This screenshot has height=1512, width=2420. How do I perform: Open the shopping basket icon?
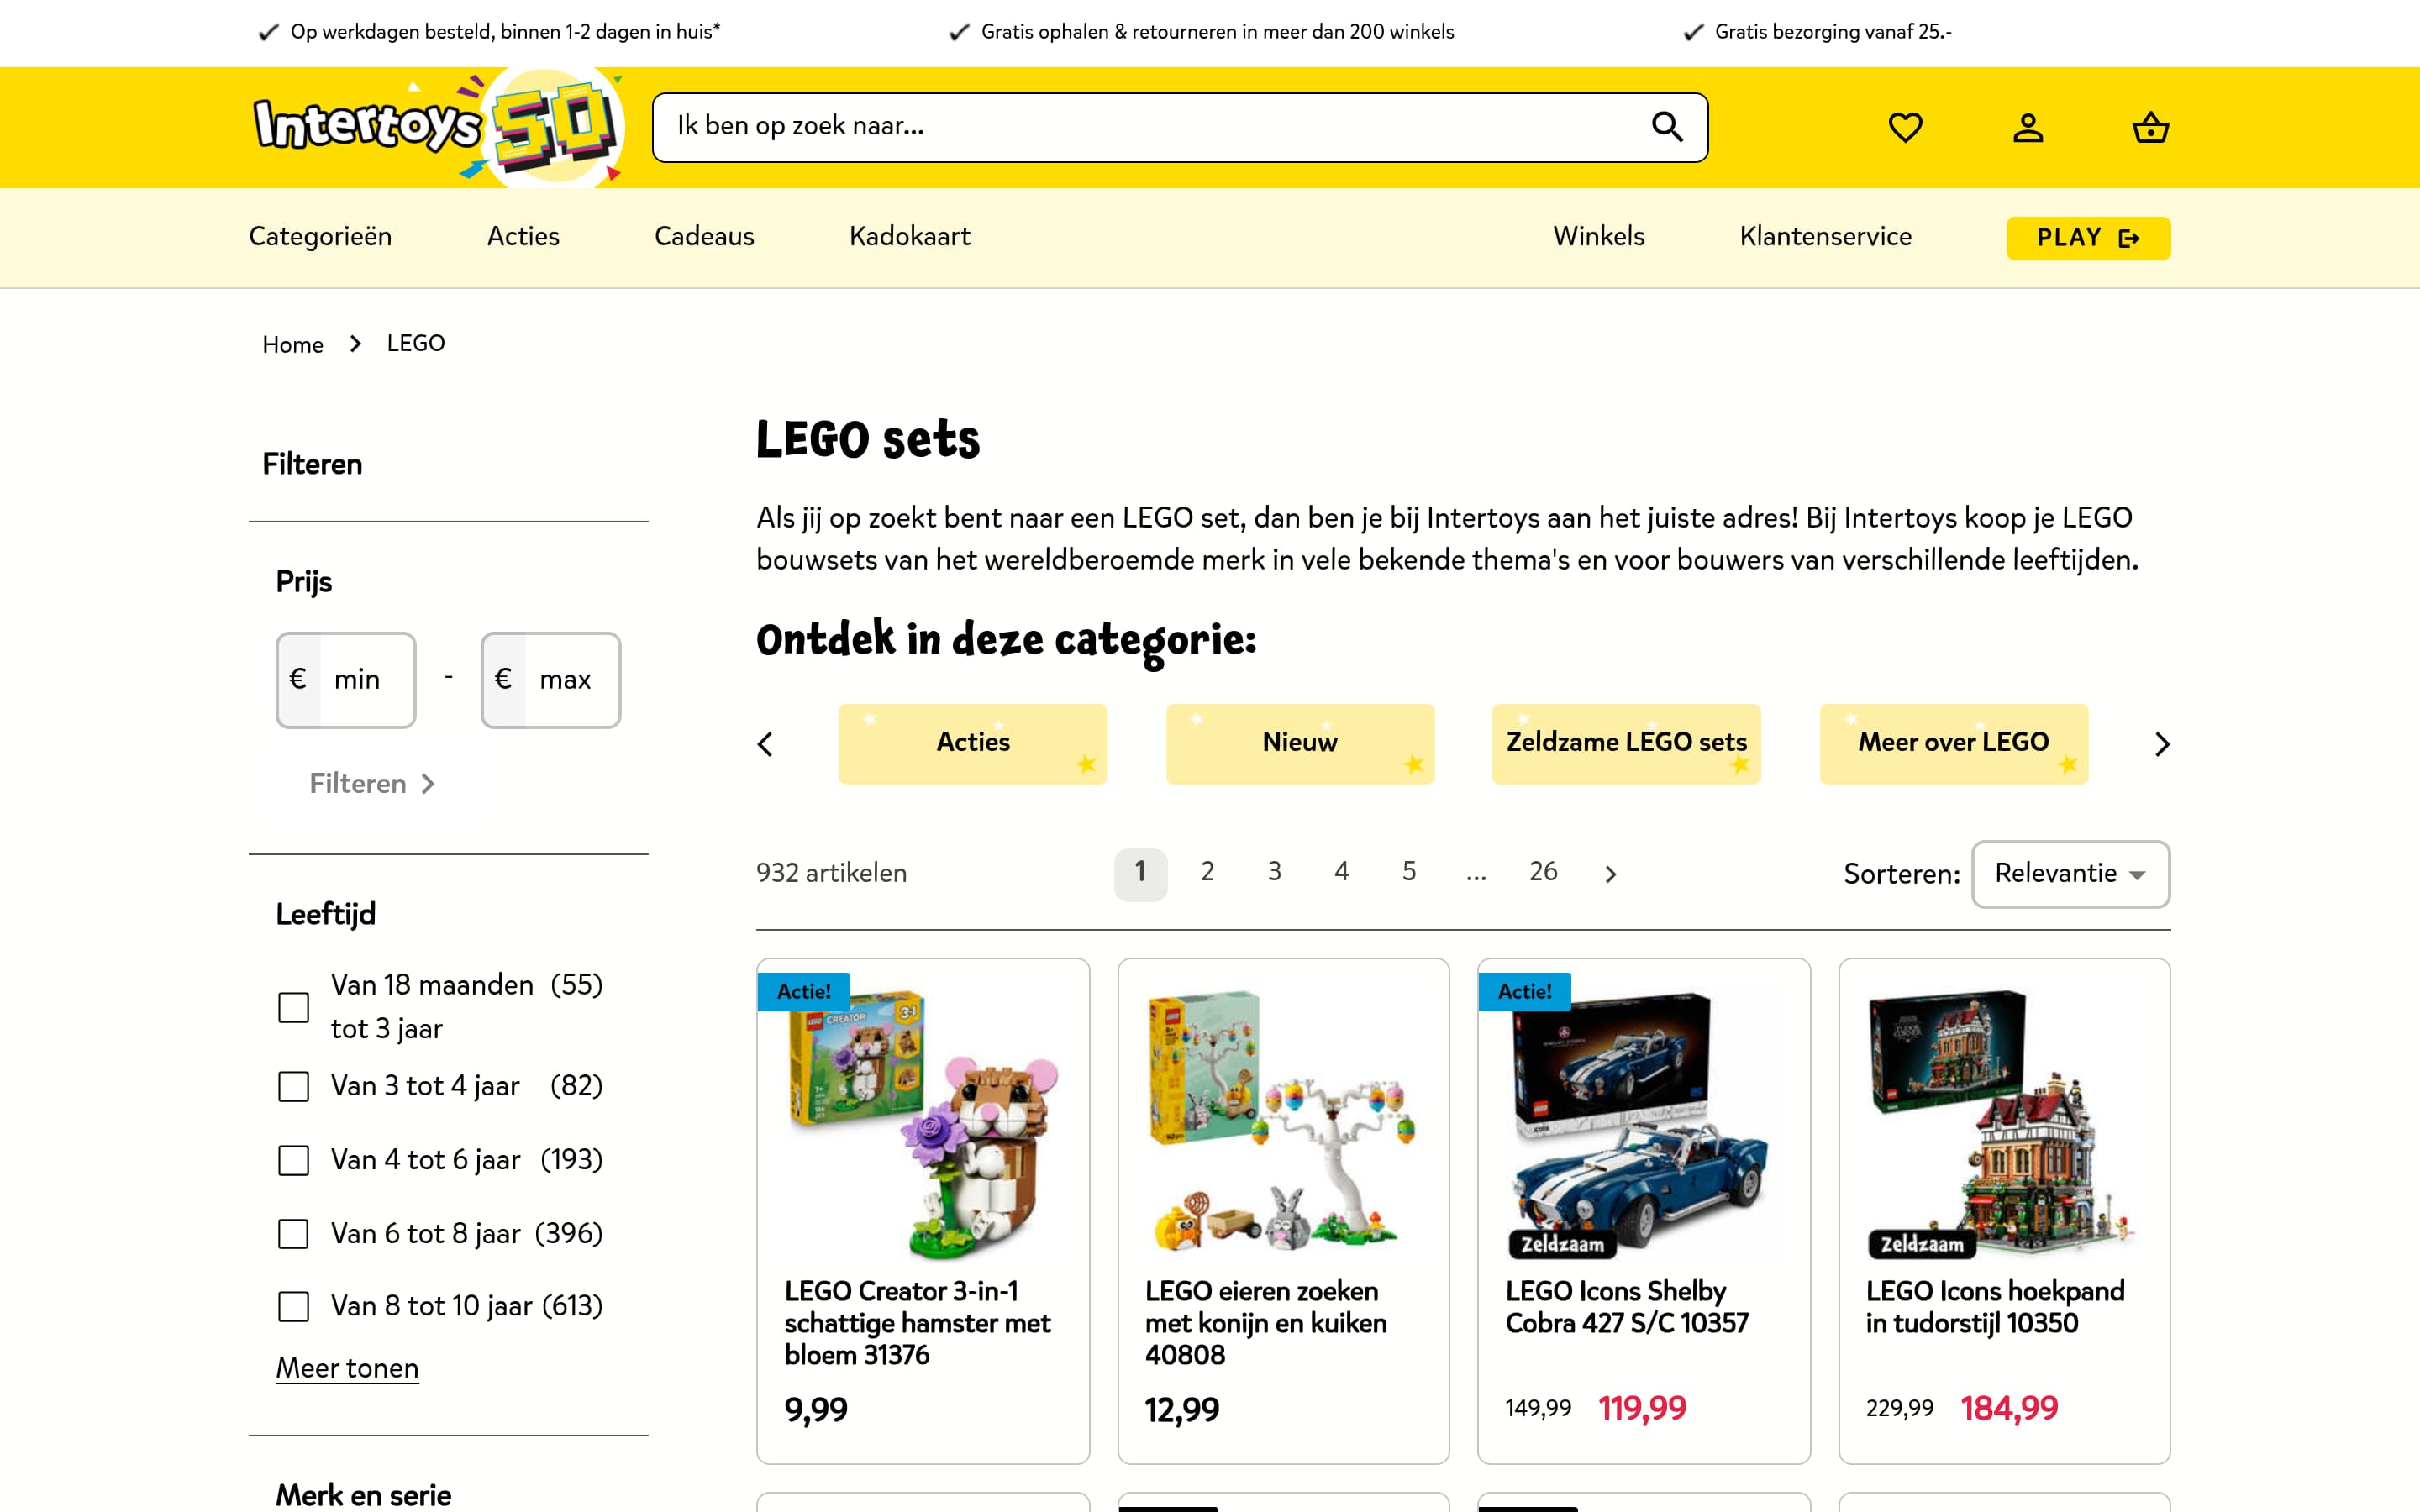(2150, 127)
